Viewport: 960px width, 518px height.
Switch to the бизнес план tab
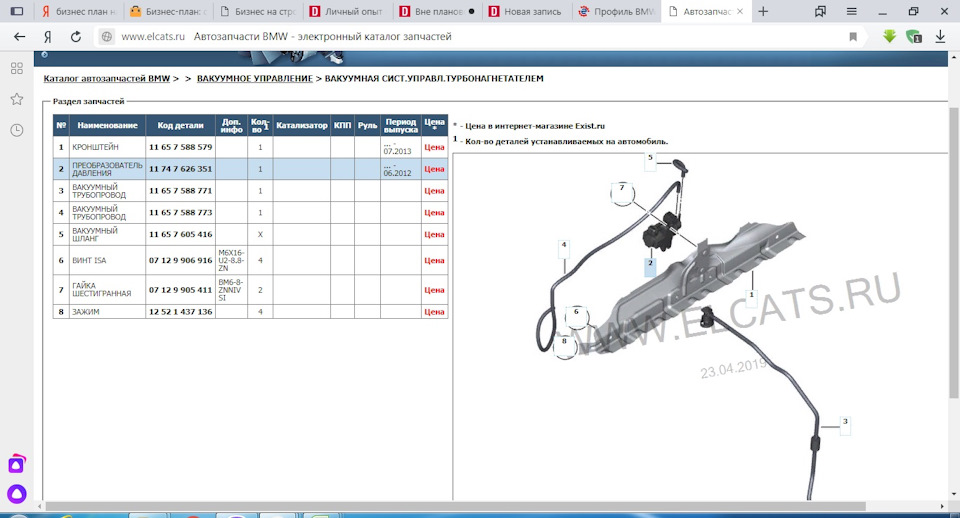(78, 11)
